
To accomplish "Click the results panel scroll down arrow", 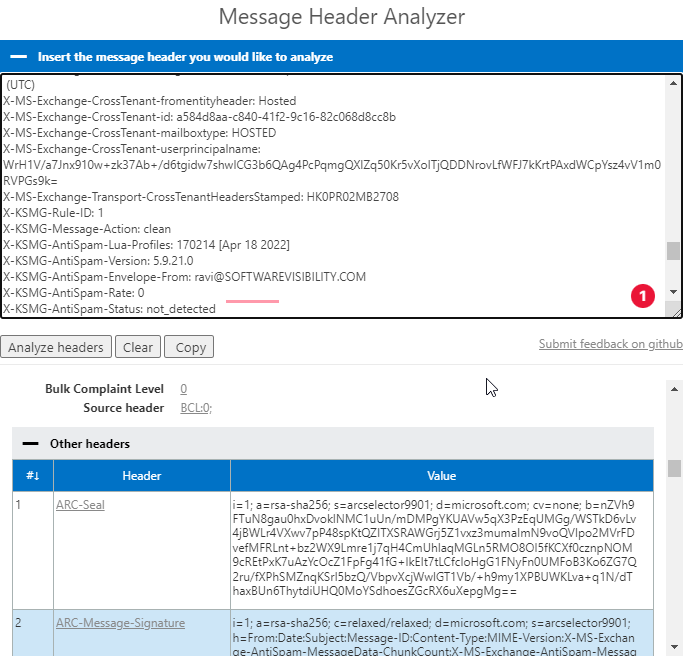I will [673, 648].
